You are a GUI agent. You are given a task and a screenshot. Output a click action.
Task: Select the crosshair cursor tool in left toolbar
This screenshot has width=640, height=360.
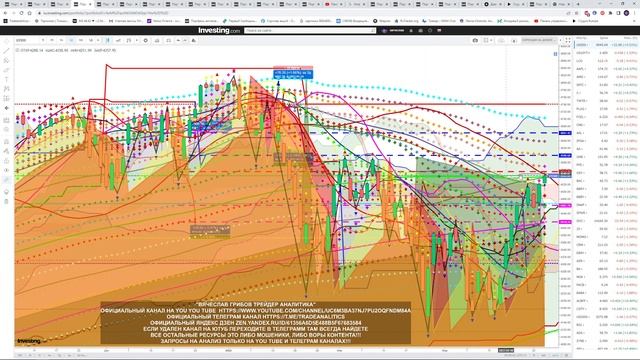point(6,41)
